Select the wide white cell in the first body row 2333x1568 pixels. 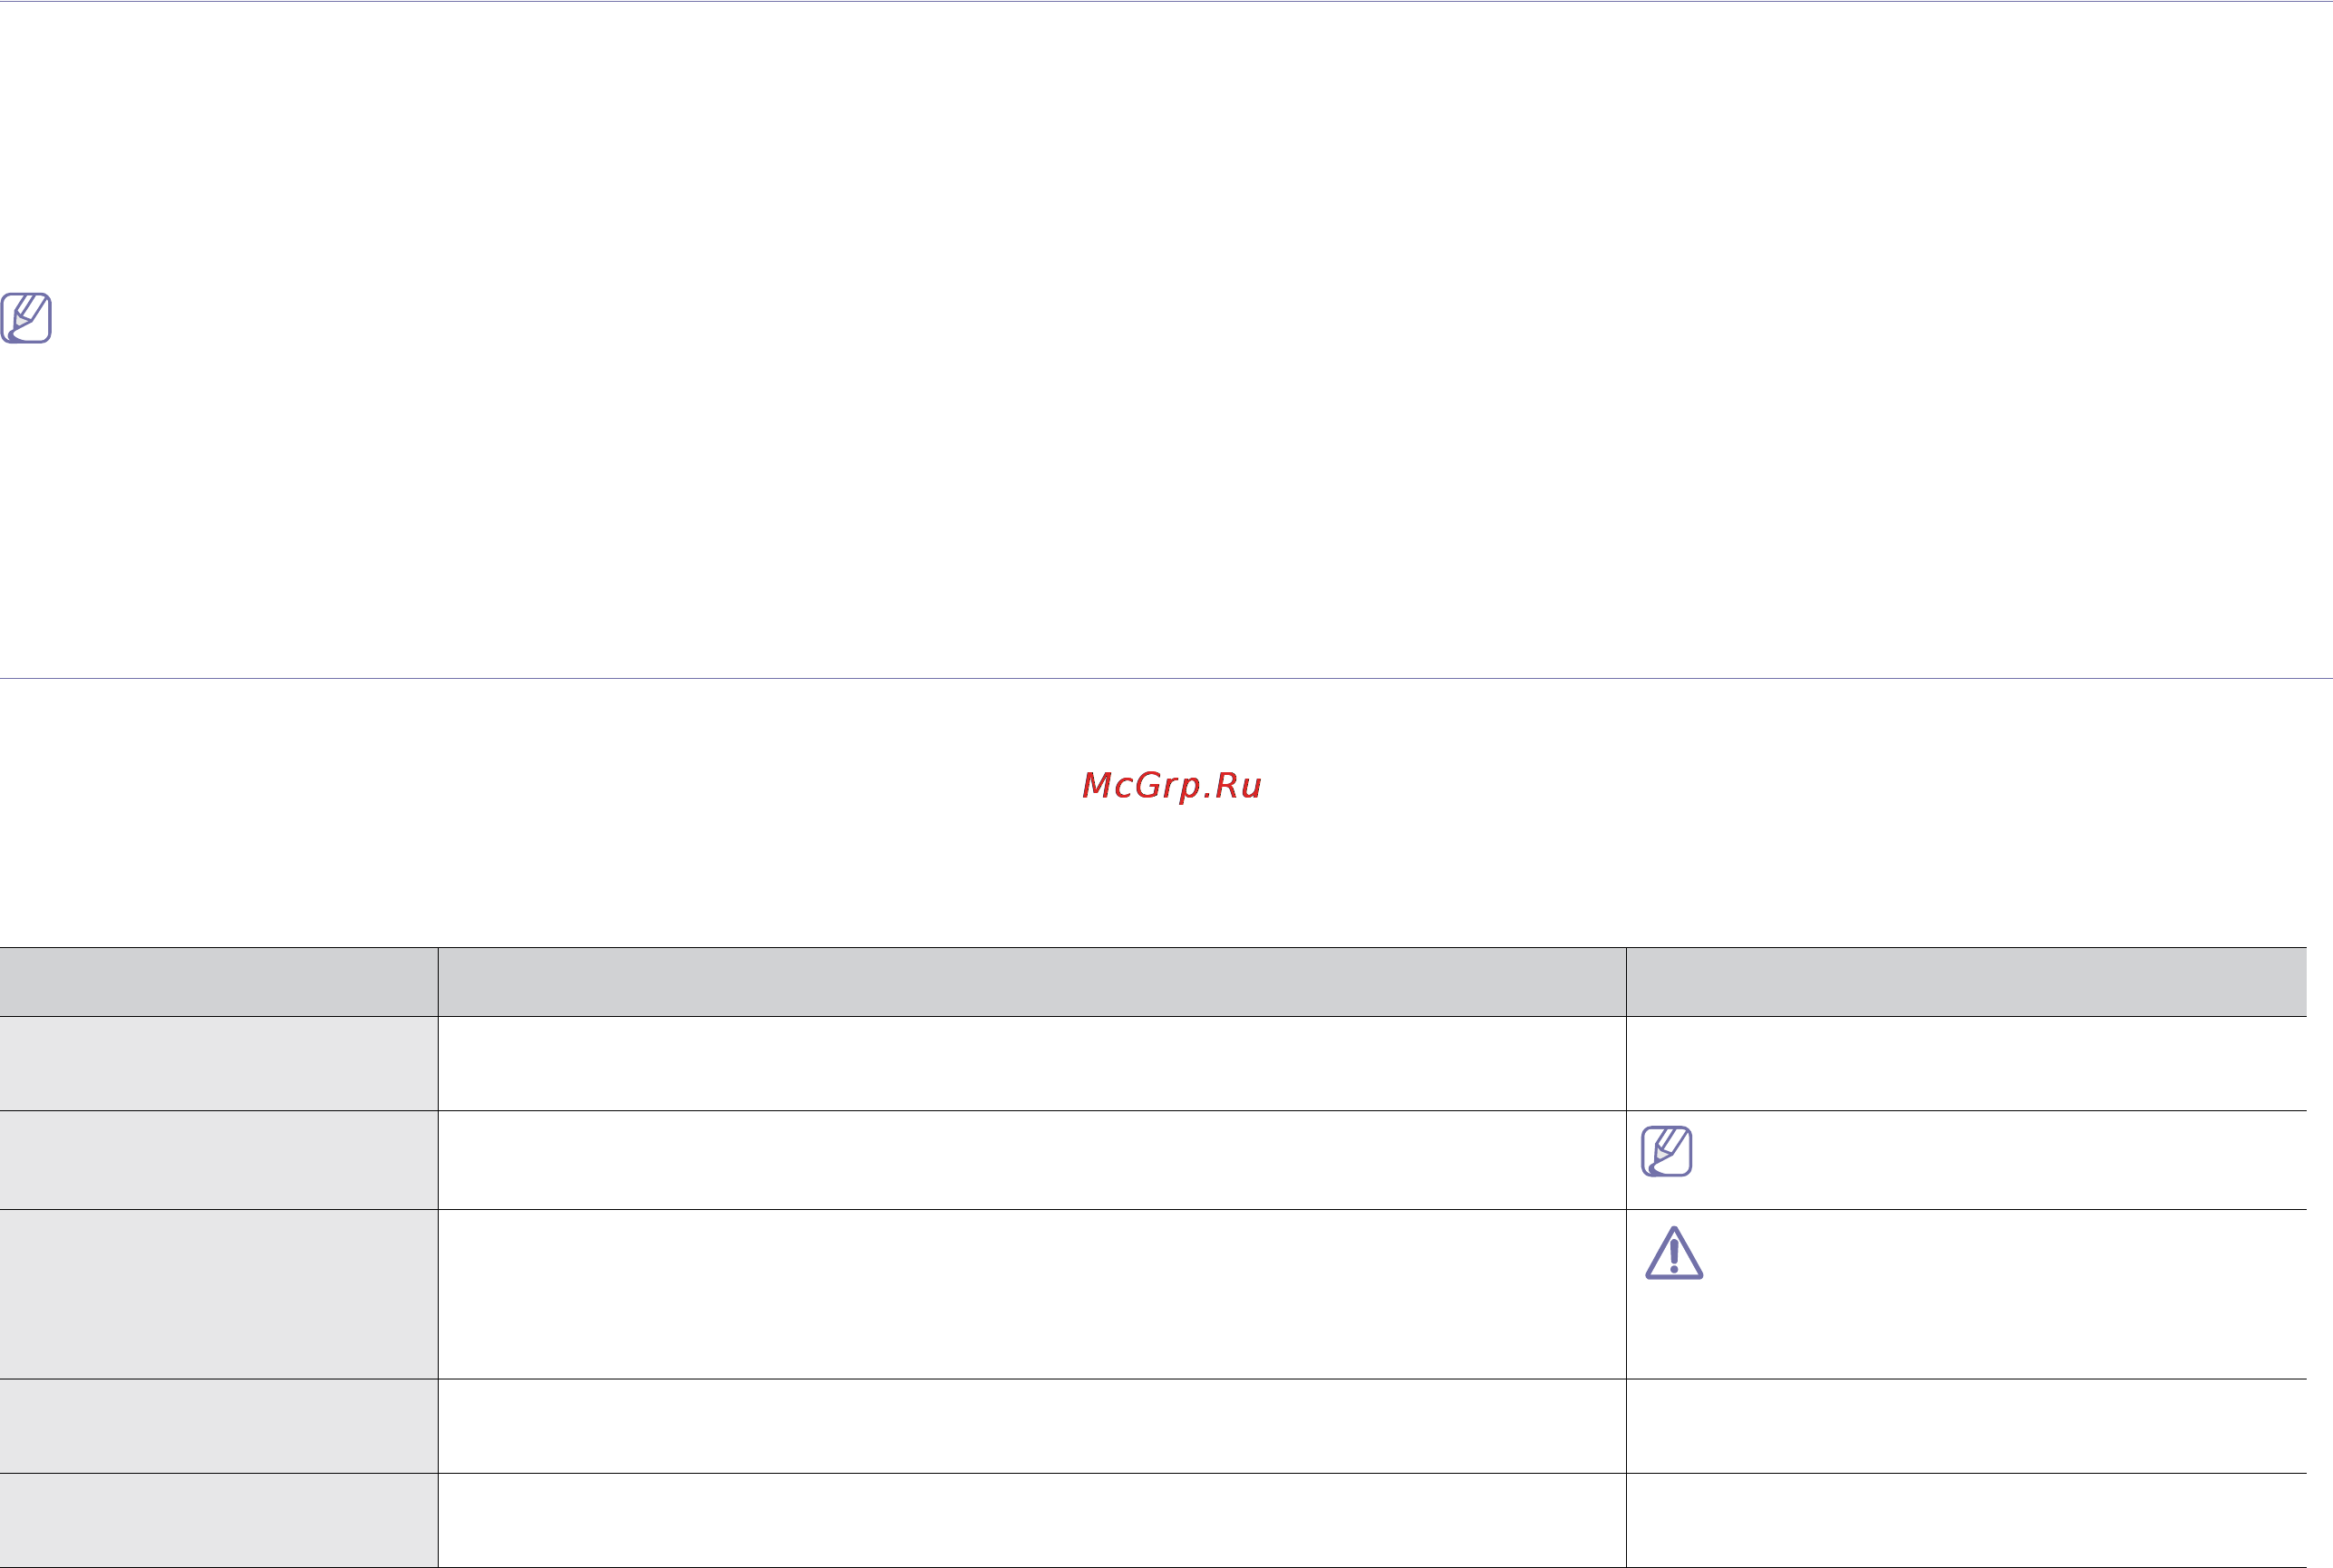1032,1064
